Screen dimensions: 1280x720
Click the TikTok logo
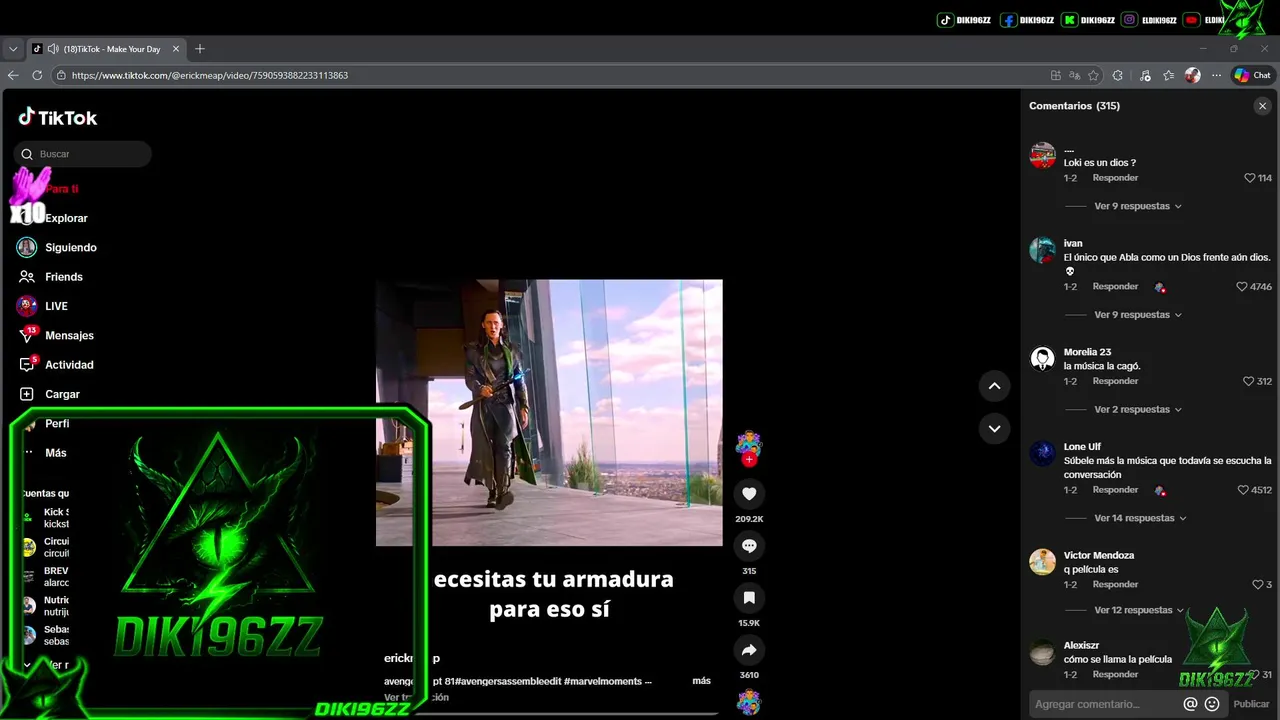coord(57,117)
